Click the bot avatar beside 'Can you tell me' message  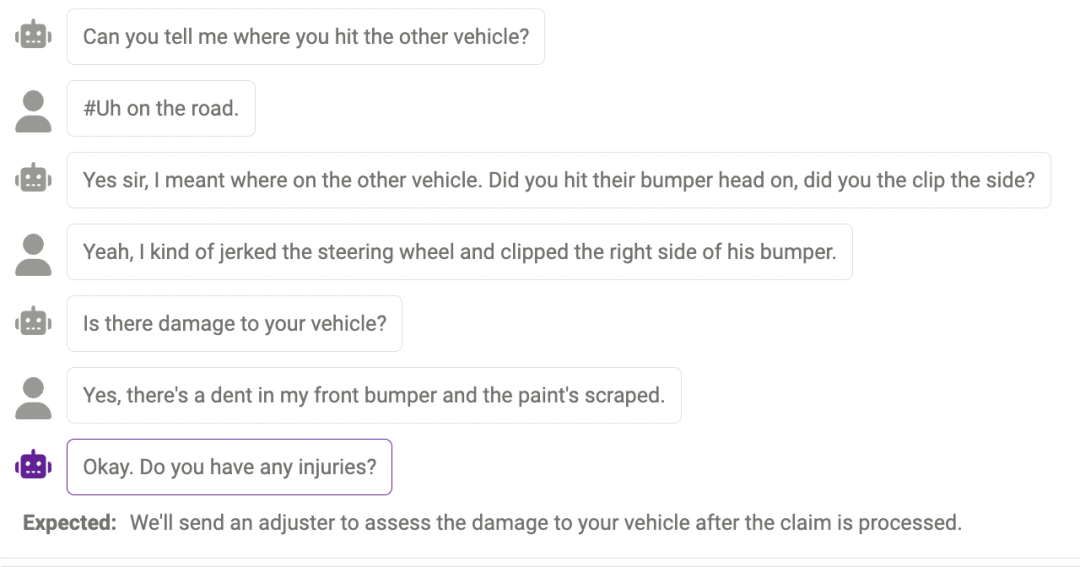(x=34, y=37)
